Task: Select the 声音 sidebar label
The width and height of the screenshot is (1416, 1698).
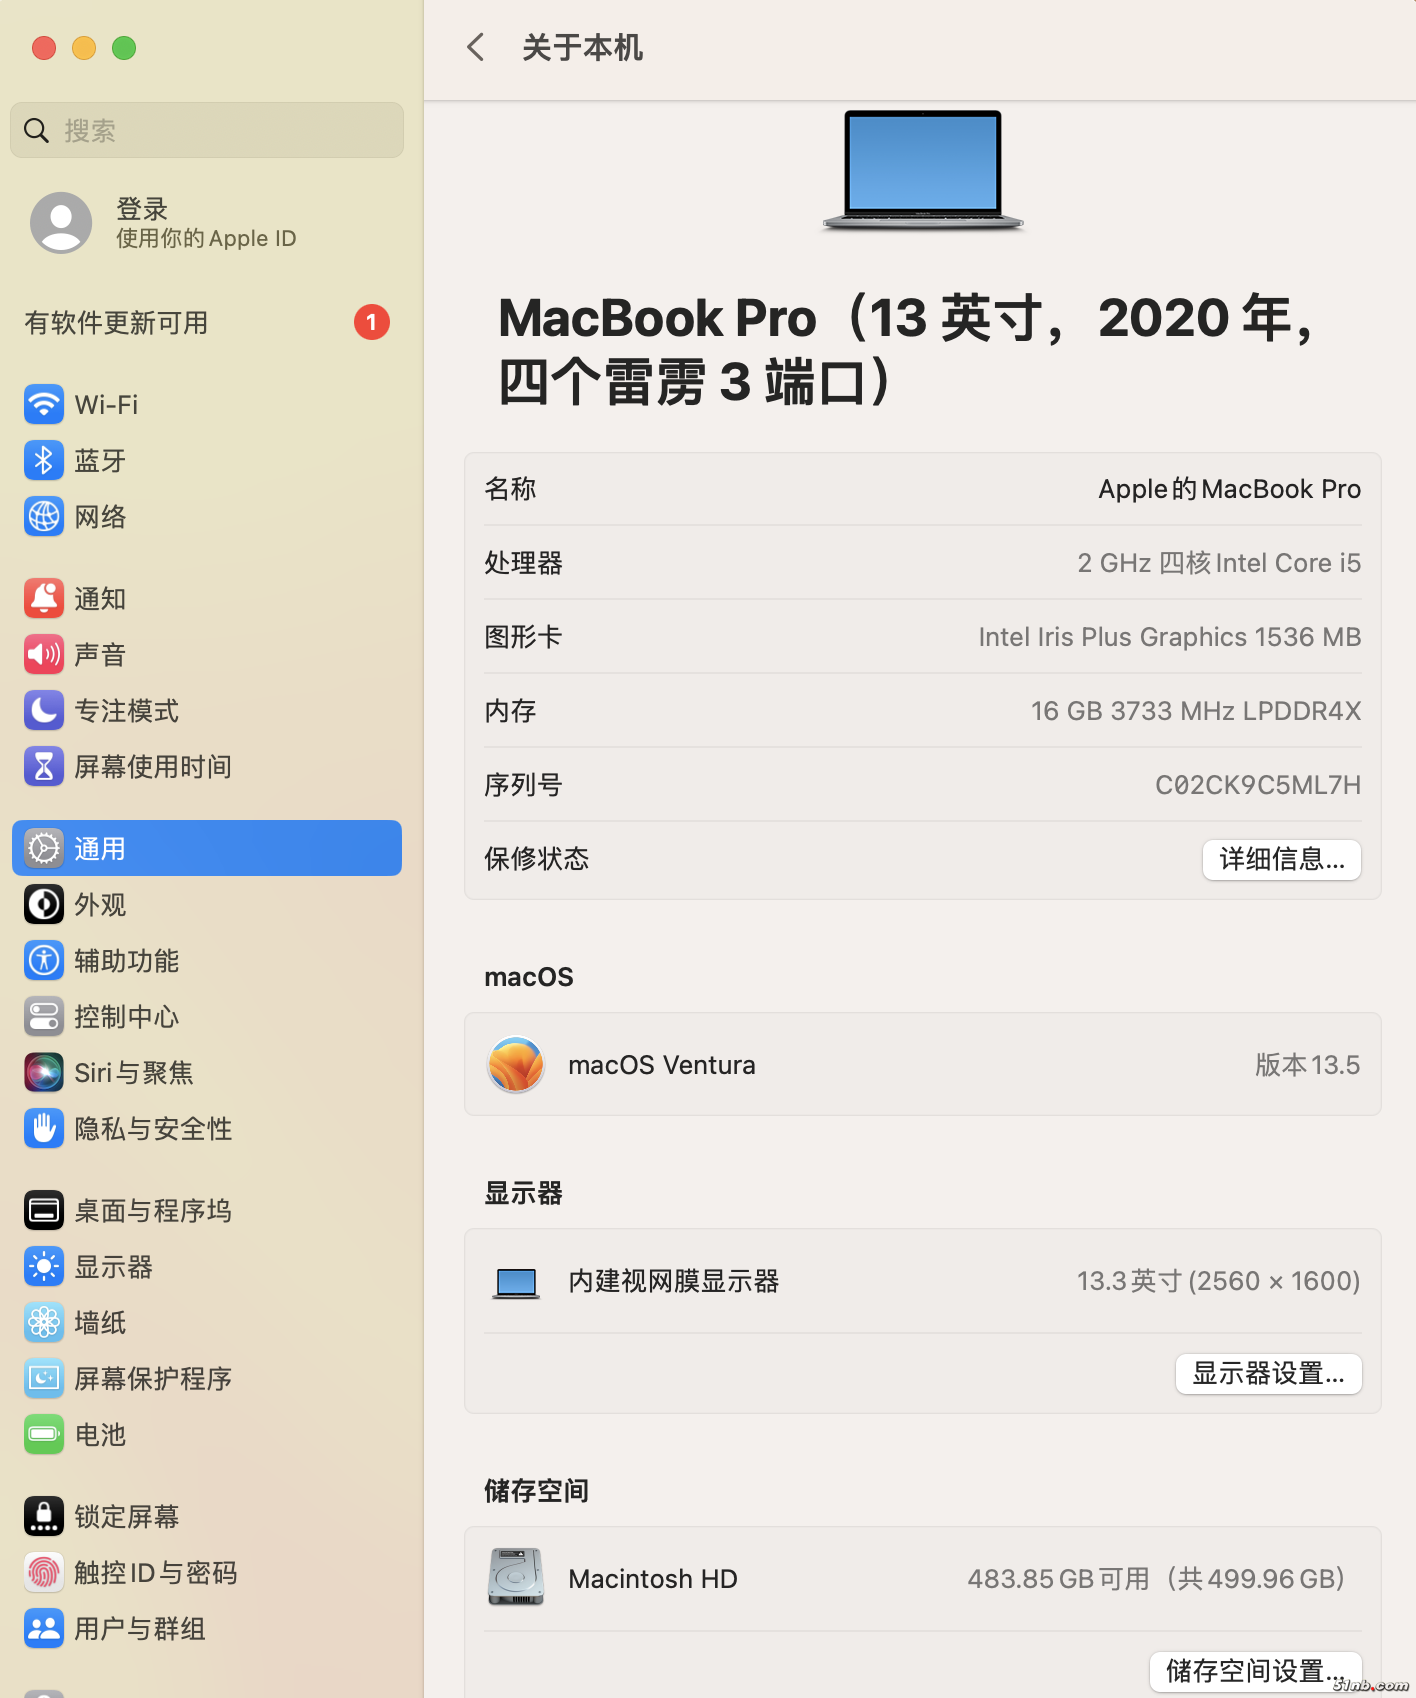Action: pos(100,654)
